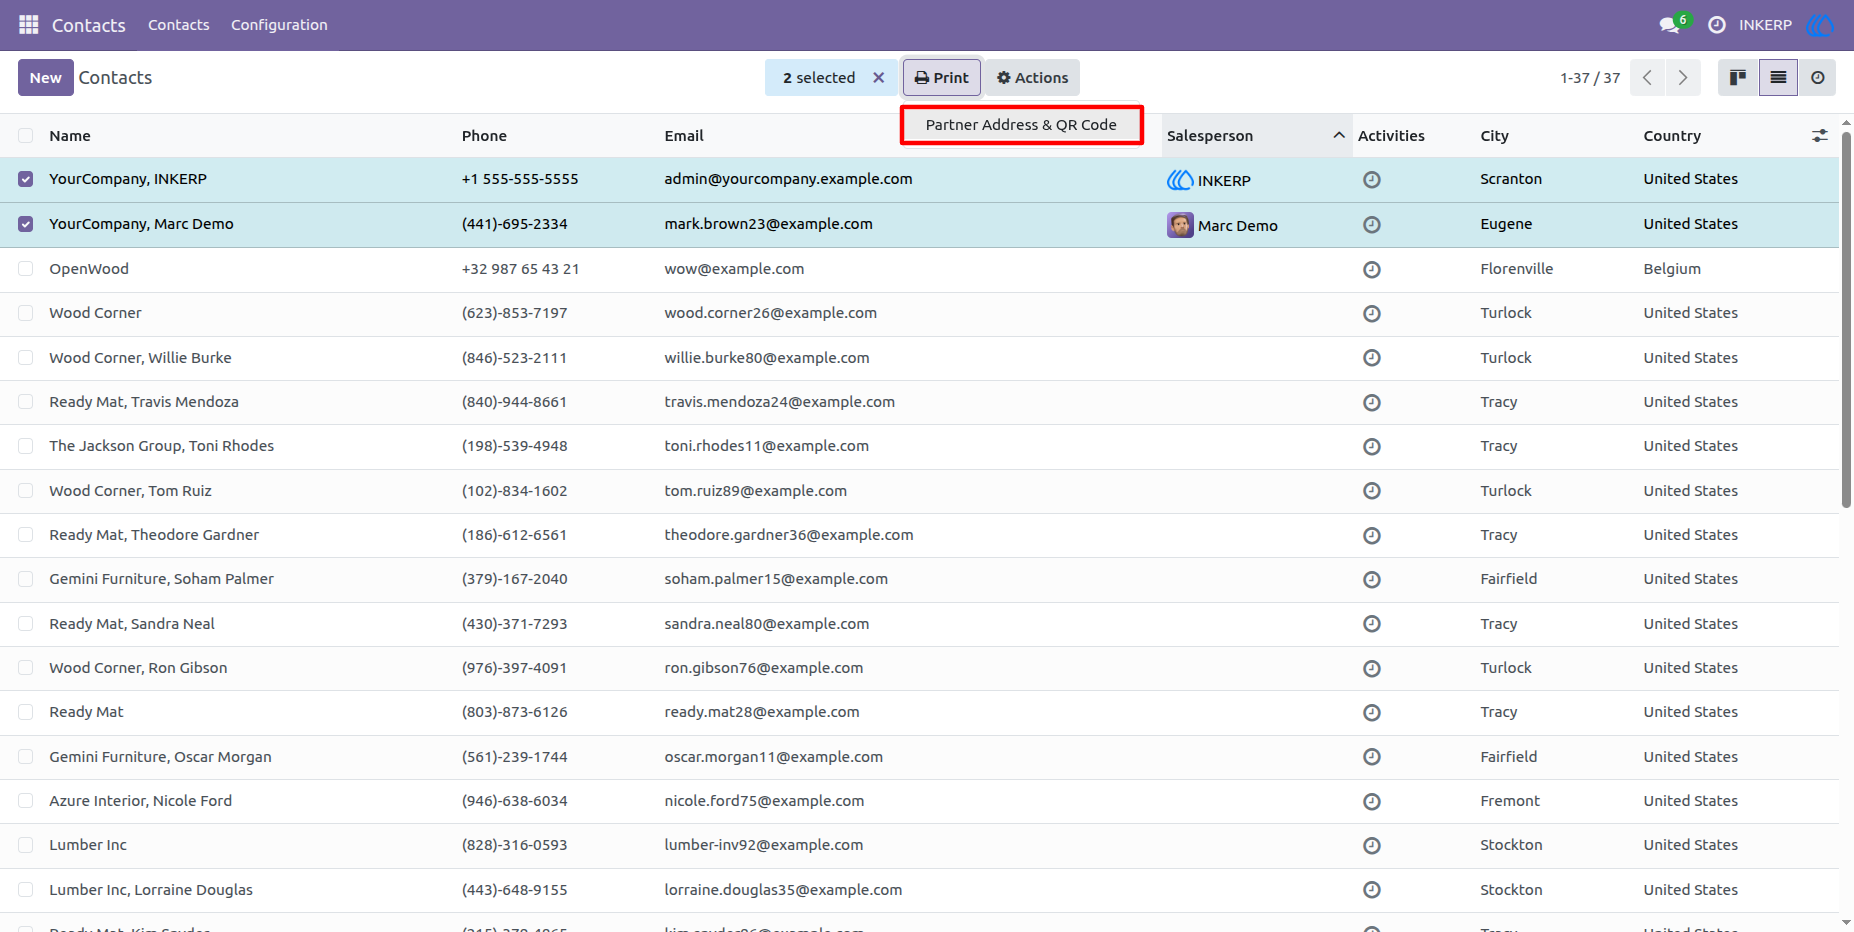The image size is (1854, 932).
Task: Click activity clock for Lumber Inc row
Action: 1372,846
